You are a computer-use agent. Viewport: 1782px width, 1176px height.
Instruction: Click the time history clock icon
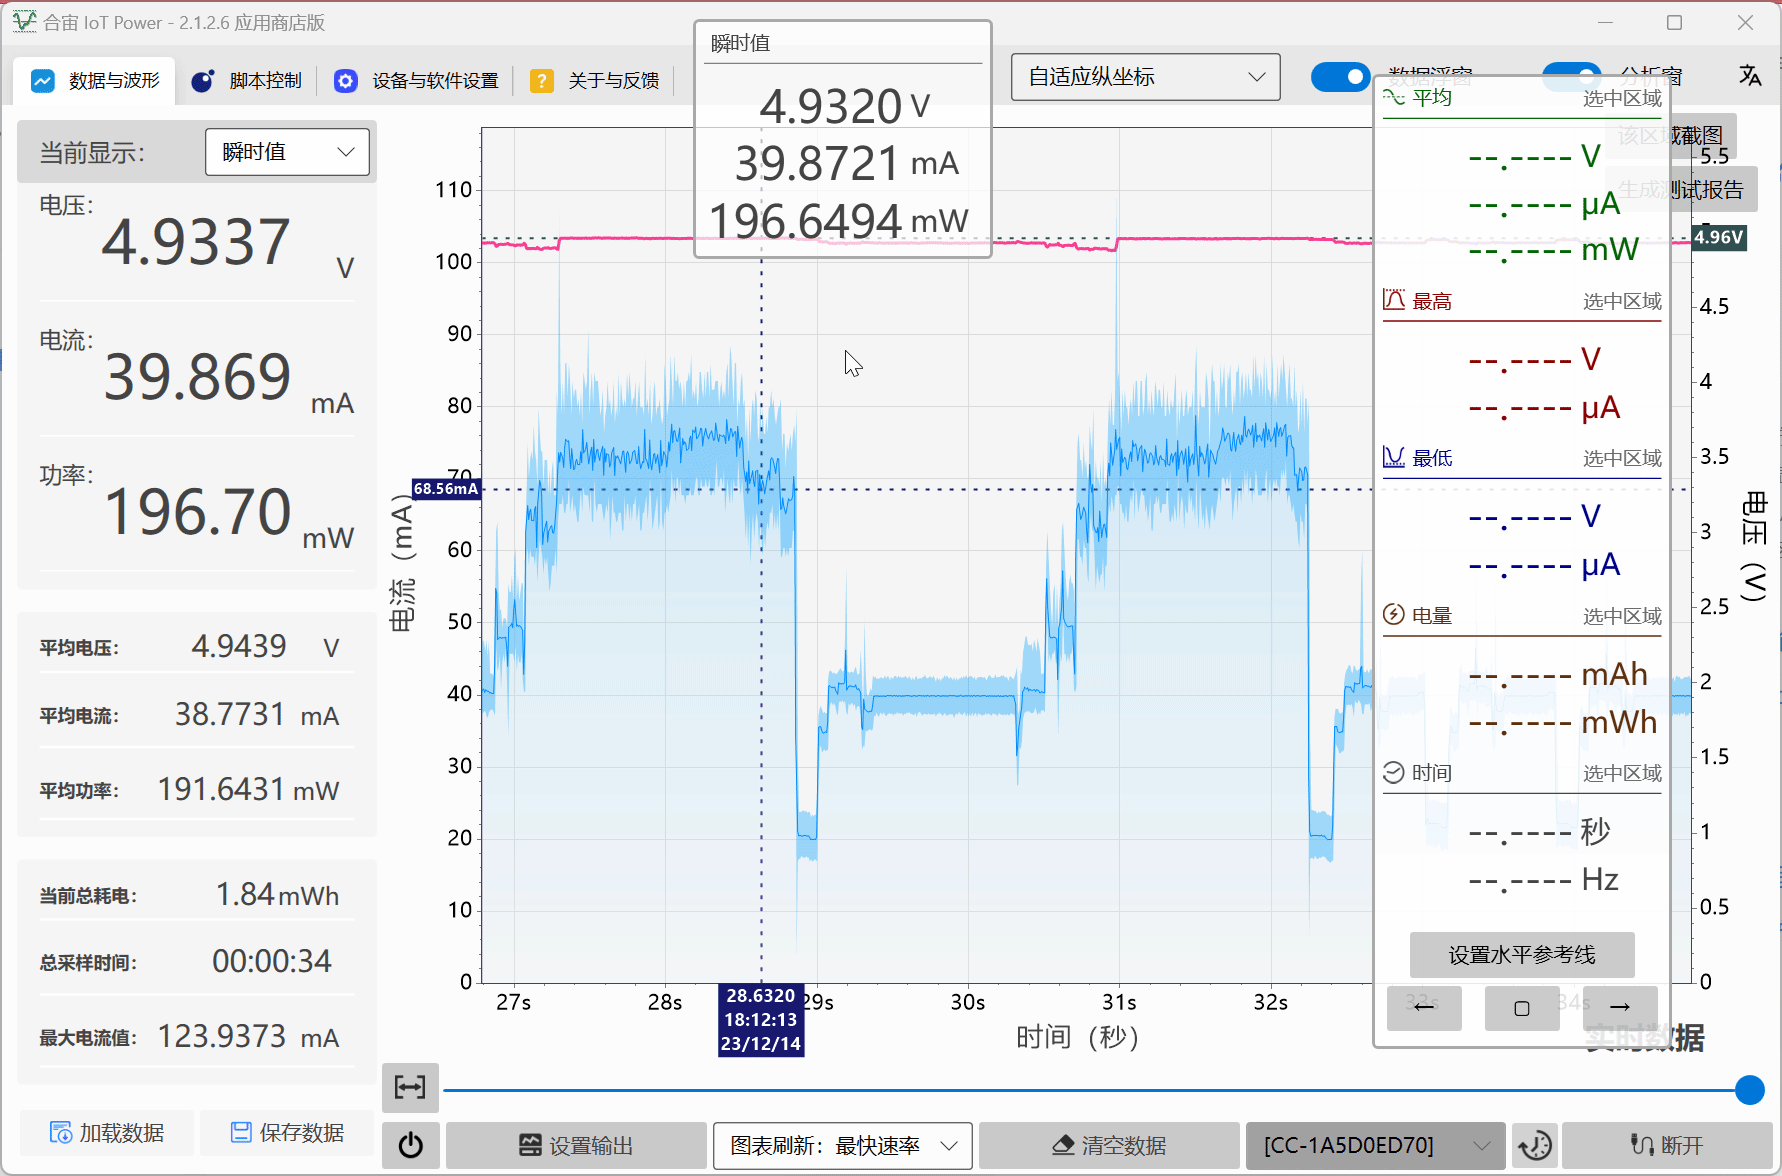[1534, 1145]
